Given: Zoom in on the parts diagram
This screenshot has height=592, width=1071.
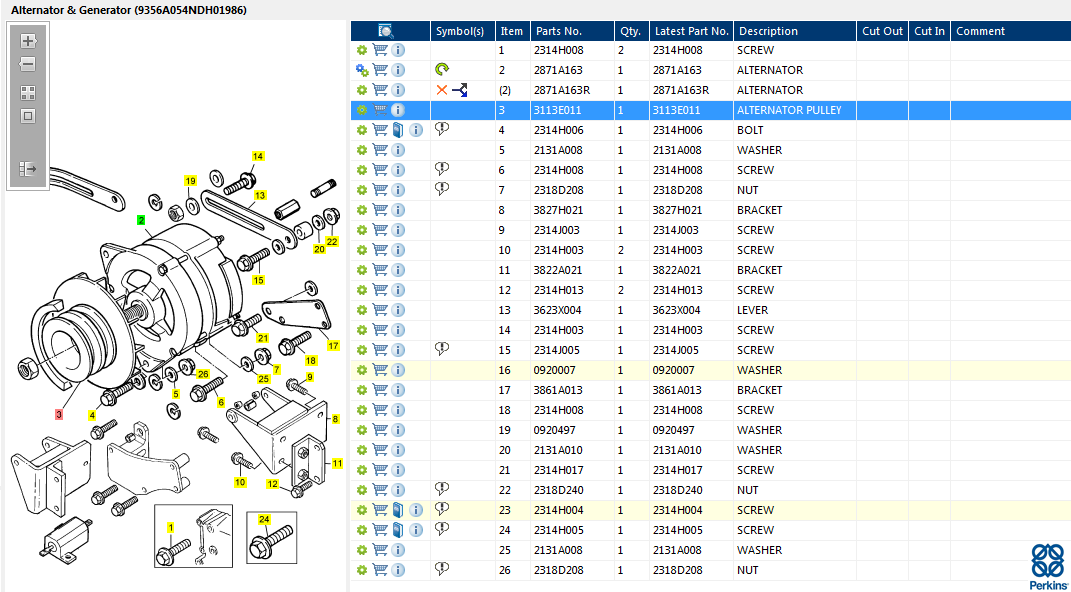Looking at the screenshot, I should point(28,41).
